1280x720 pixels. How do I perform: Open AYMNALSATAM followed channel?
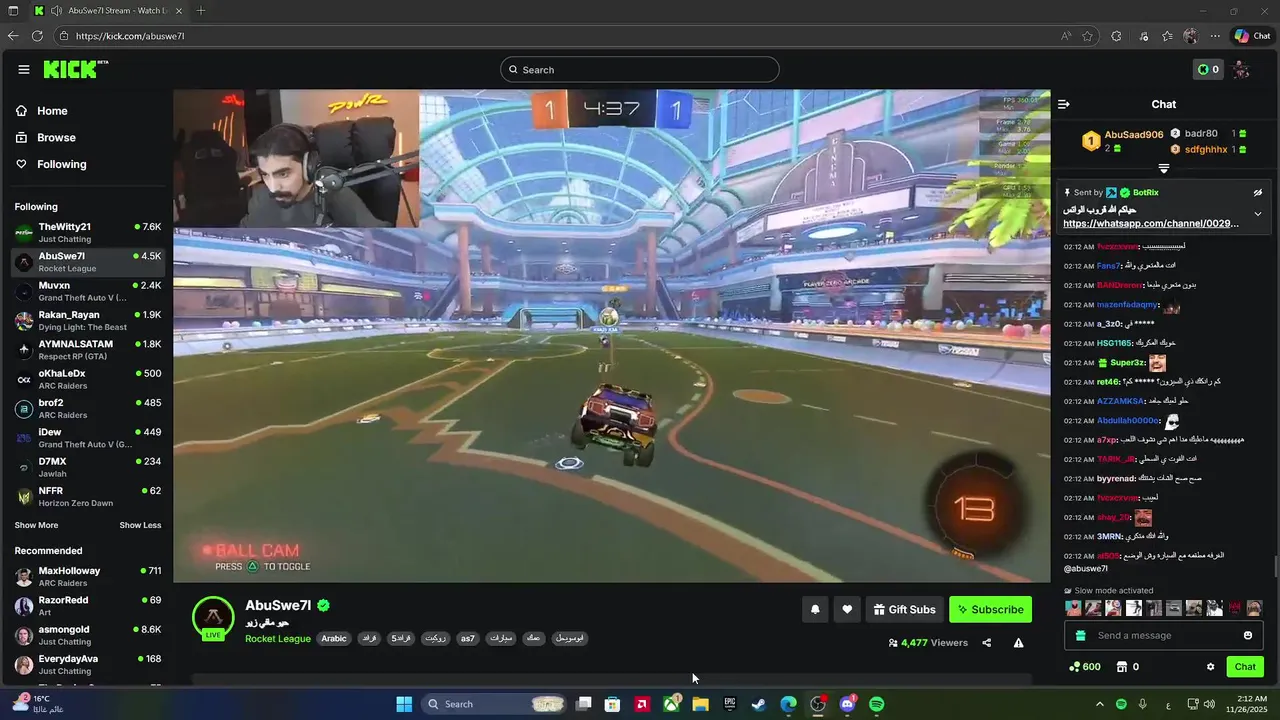88,350
